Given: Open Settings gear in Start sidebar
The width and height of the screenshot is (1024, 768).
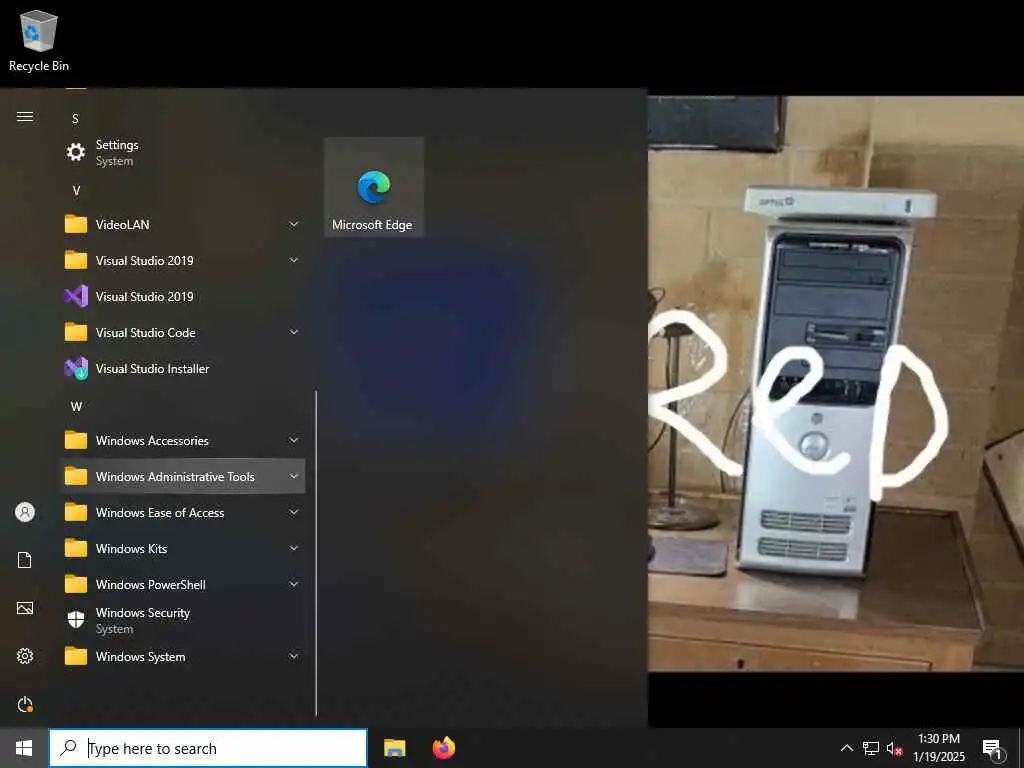Looking at the screenshot, I should click(25, 656).
